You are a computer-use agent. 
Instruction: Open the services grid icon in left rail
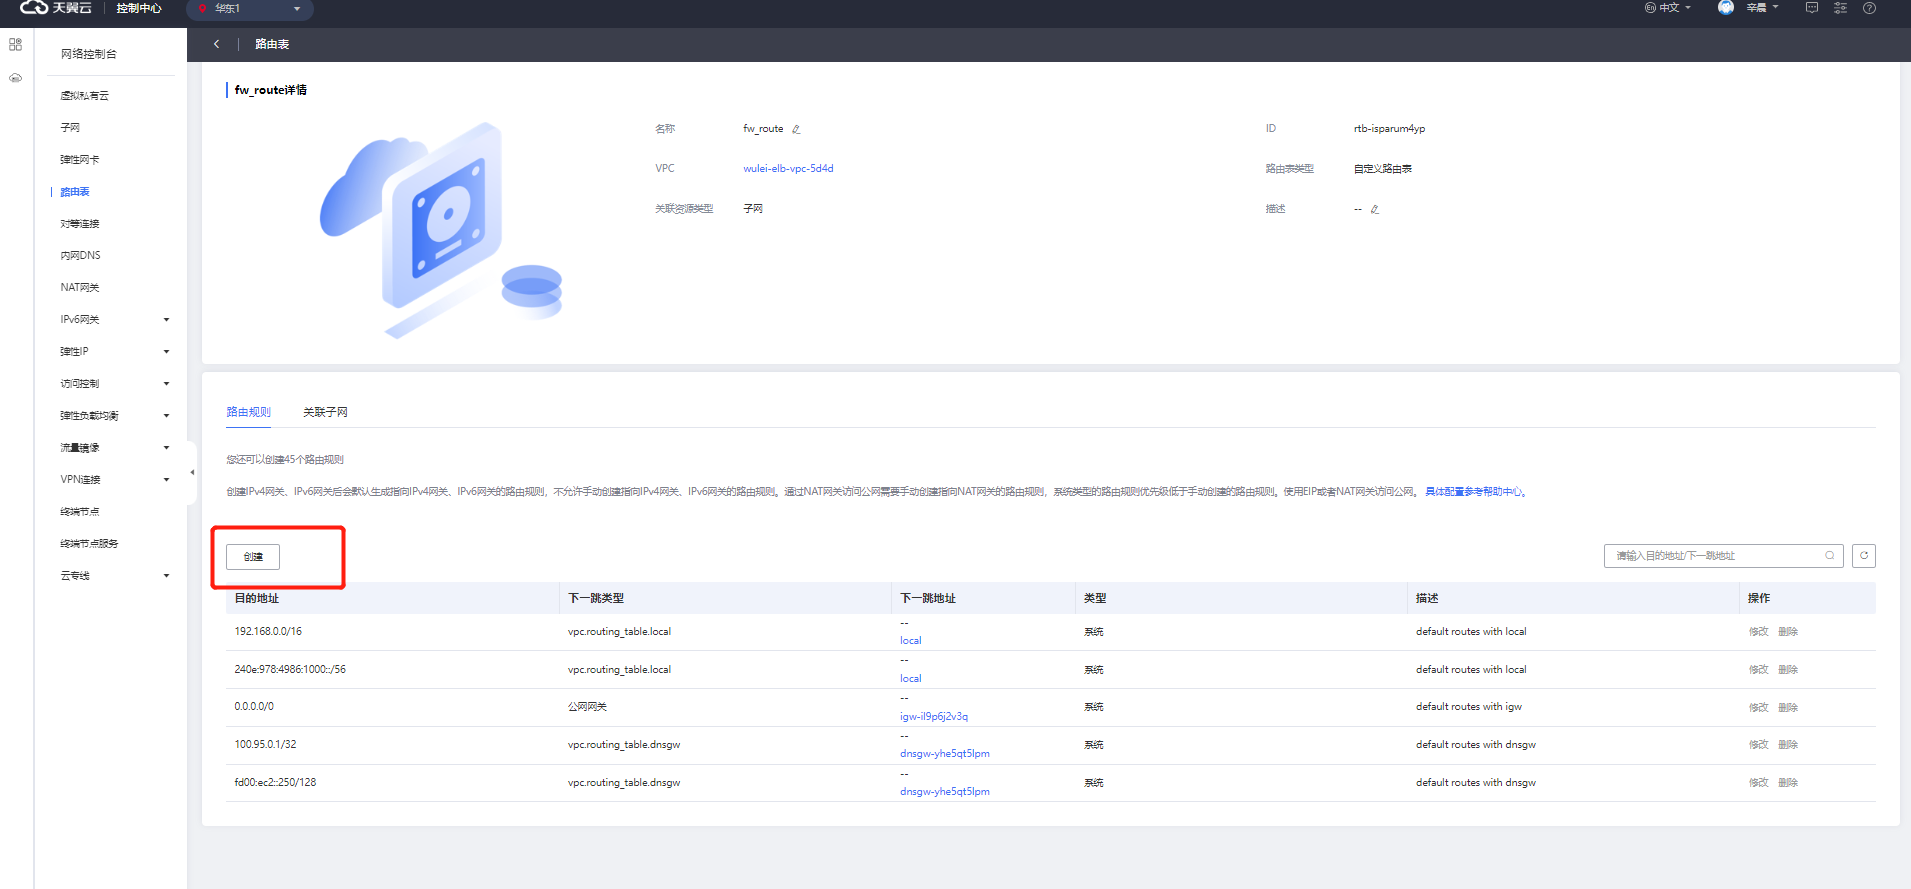click(15, 45)
